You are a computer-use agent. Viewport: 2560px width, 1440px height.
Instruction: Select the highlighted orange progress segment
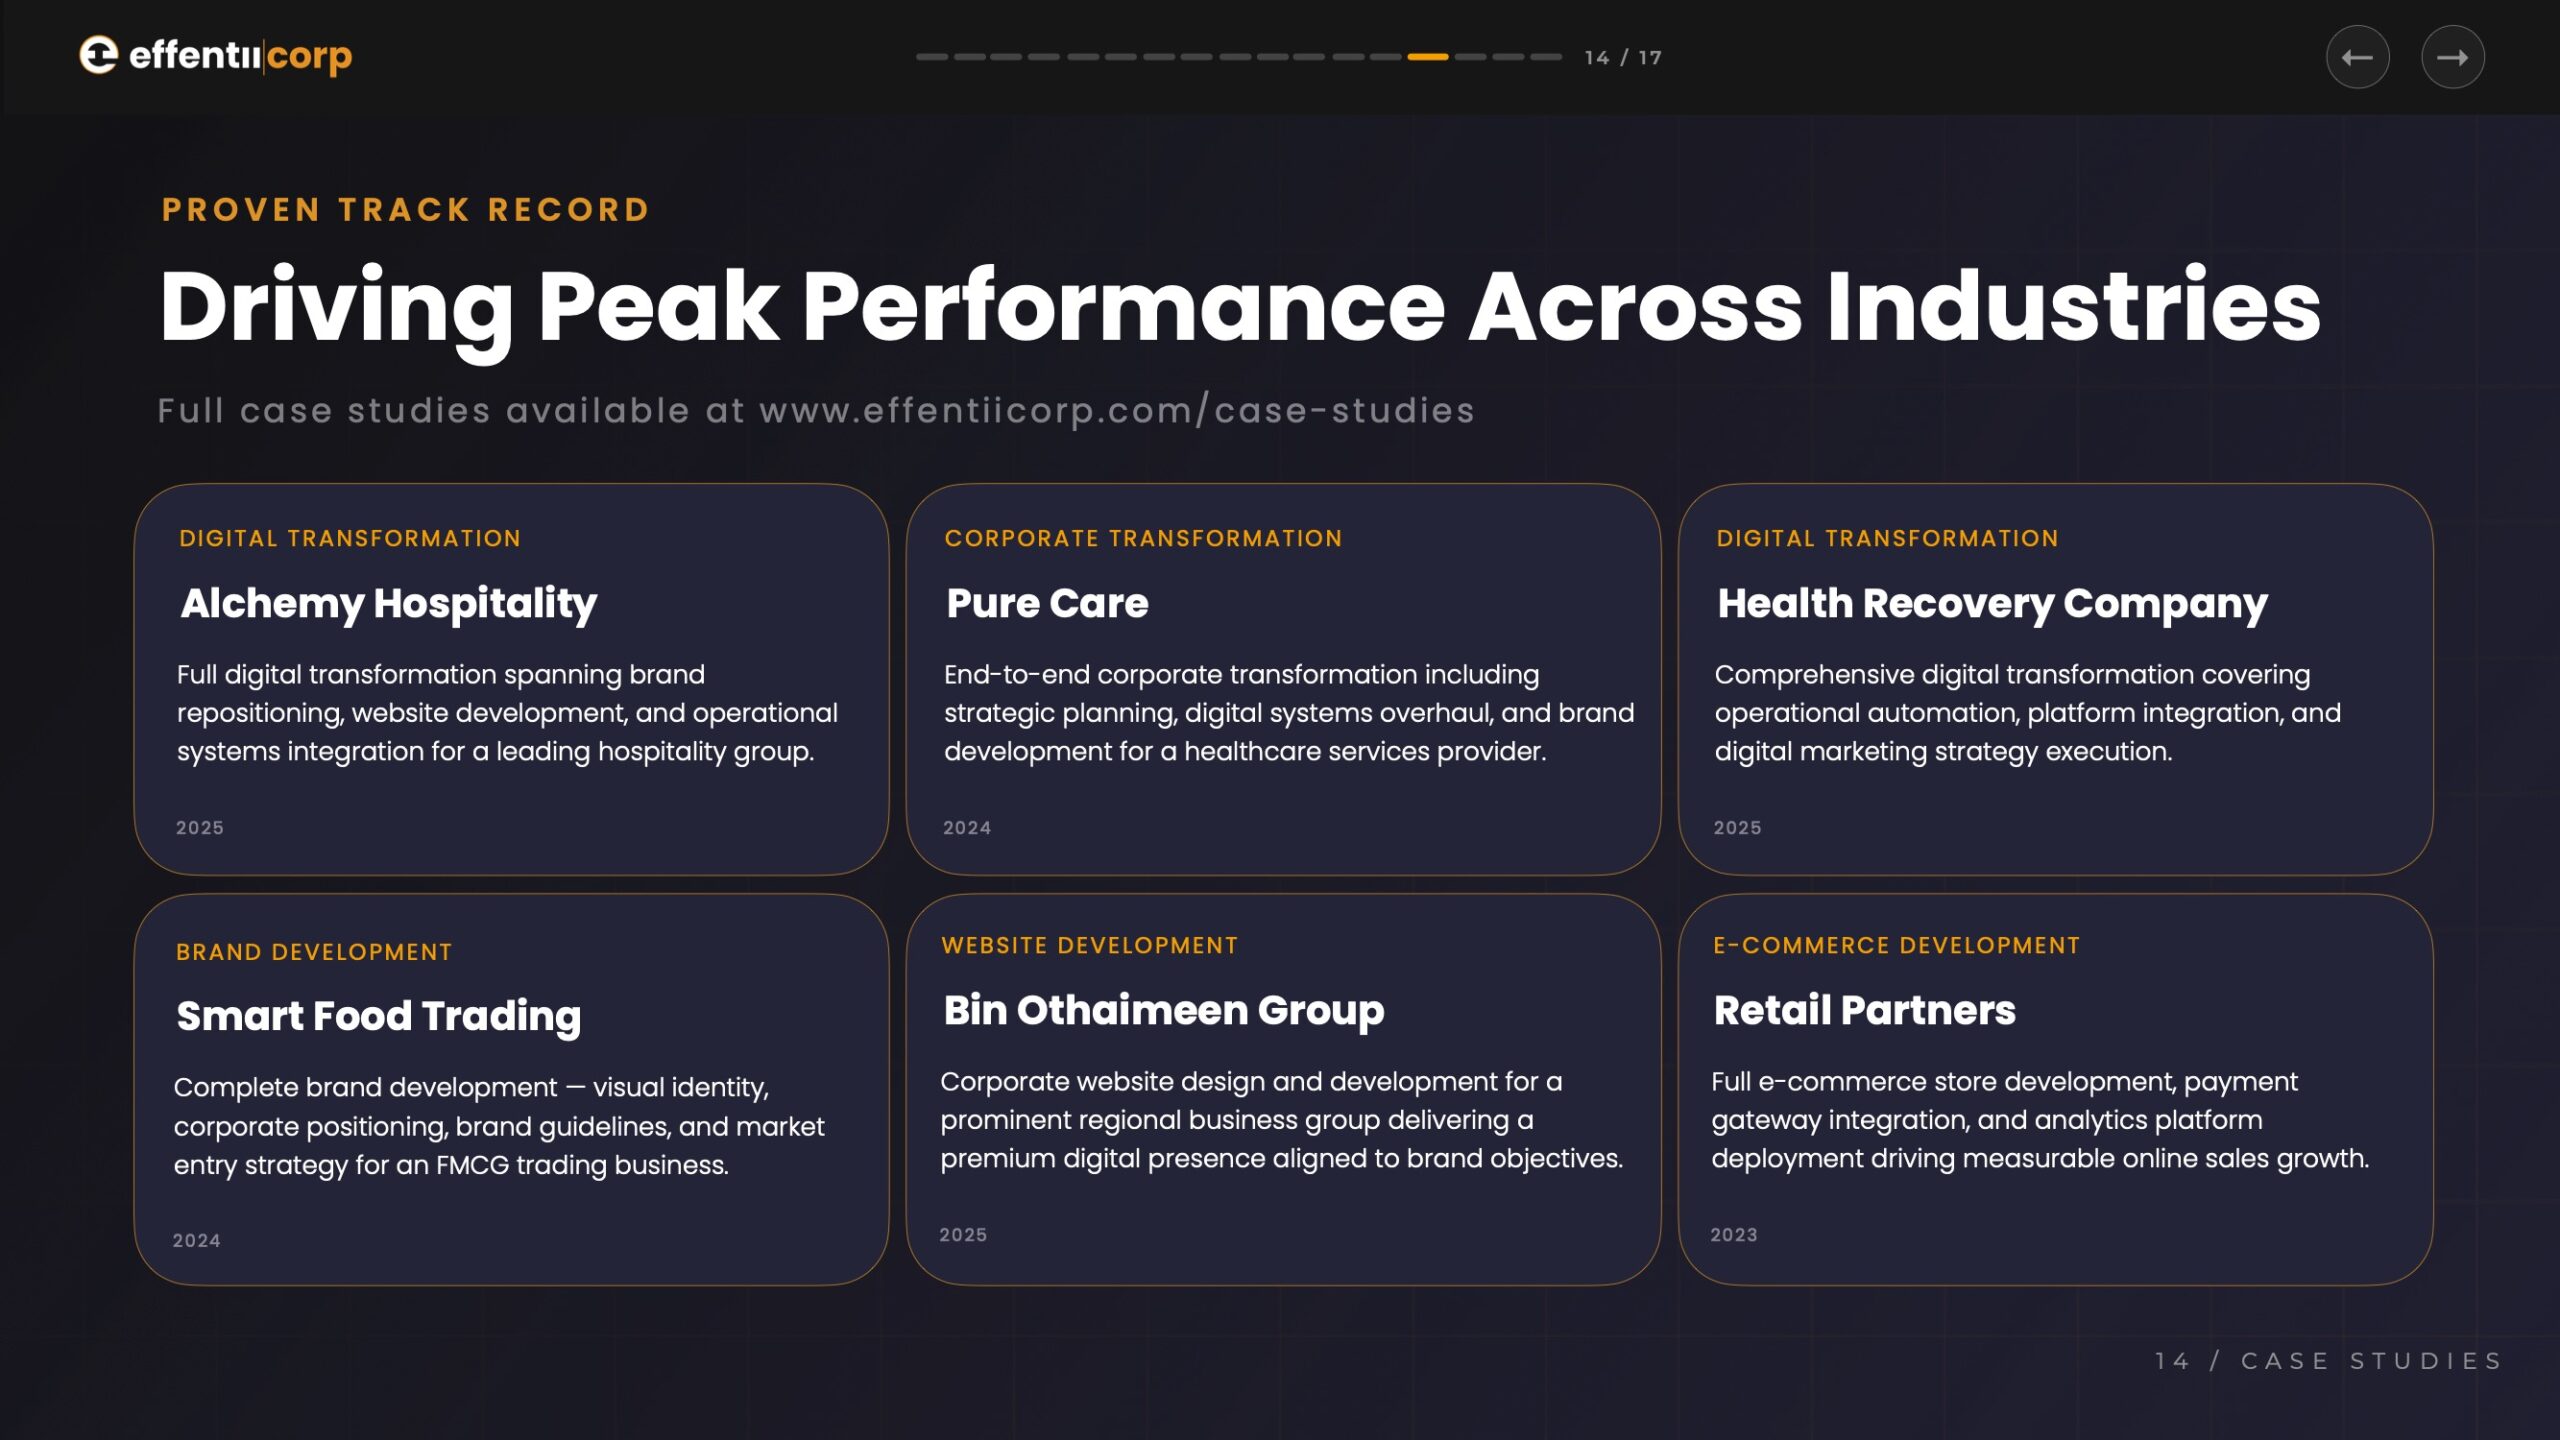point(1427,57)
